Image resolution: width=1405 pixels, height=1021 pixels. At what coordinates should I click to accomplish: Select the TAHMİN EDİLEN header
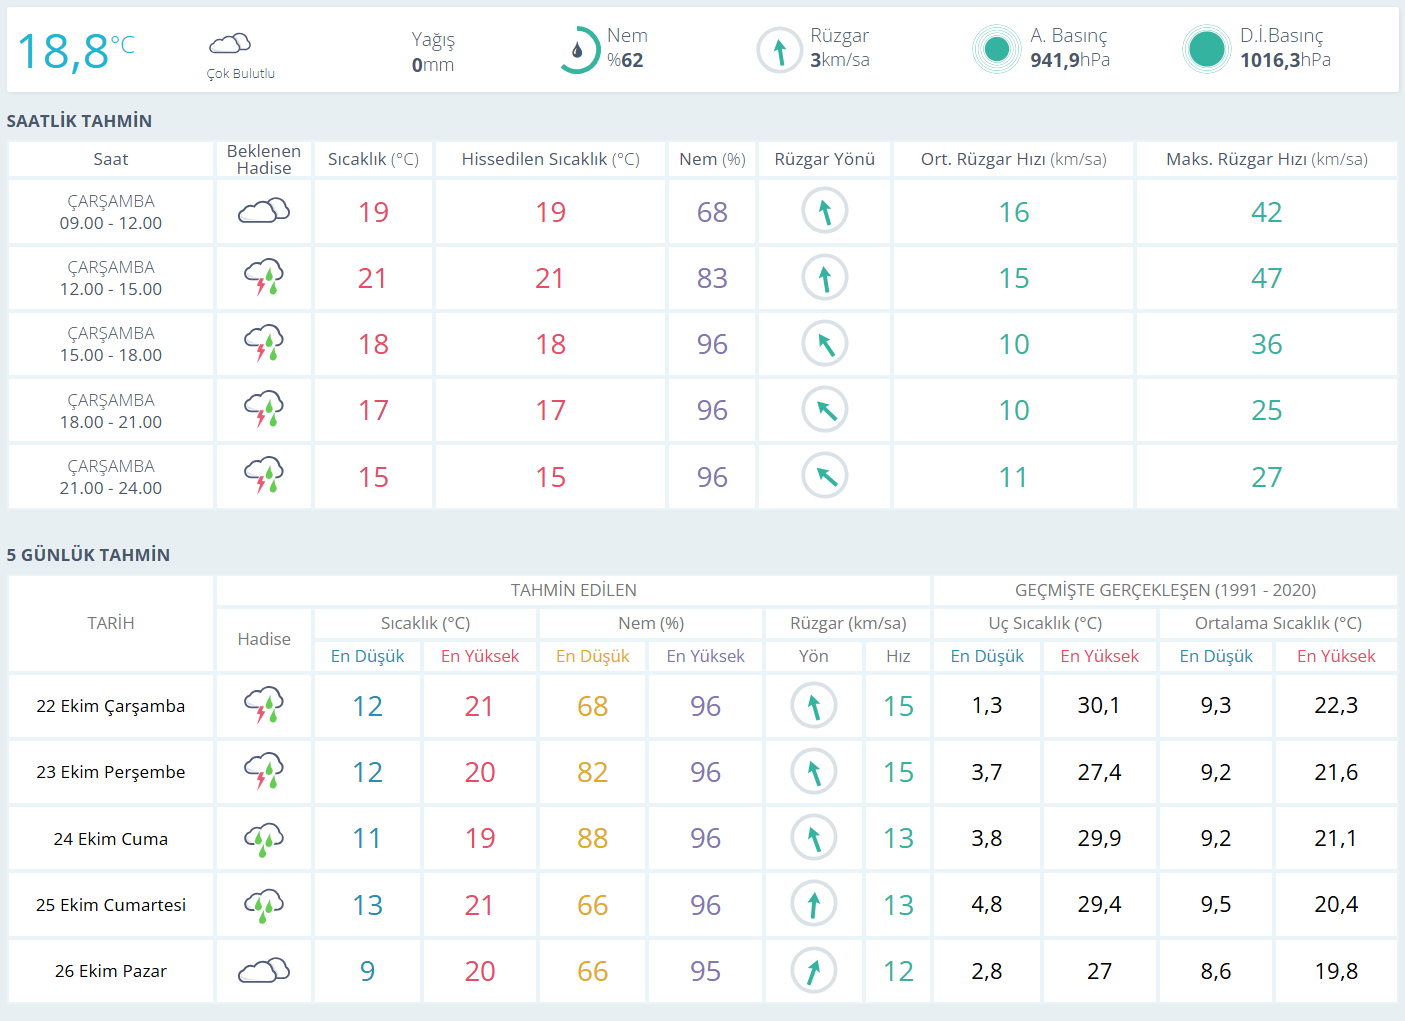coord(573,590)
